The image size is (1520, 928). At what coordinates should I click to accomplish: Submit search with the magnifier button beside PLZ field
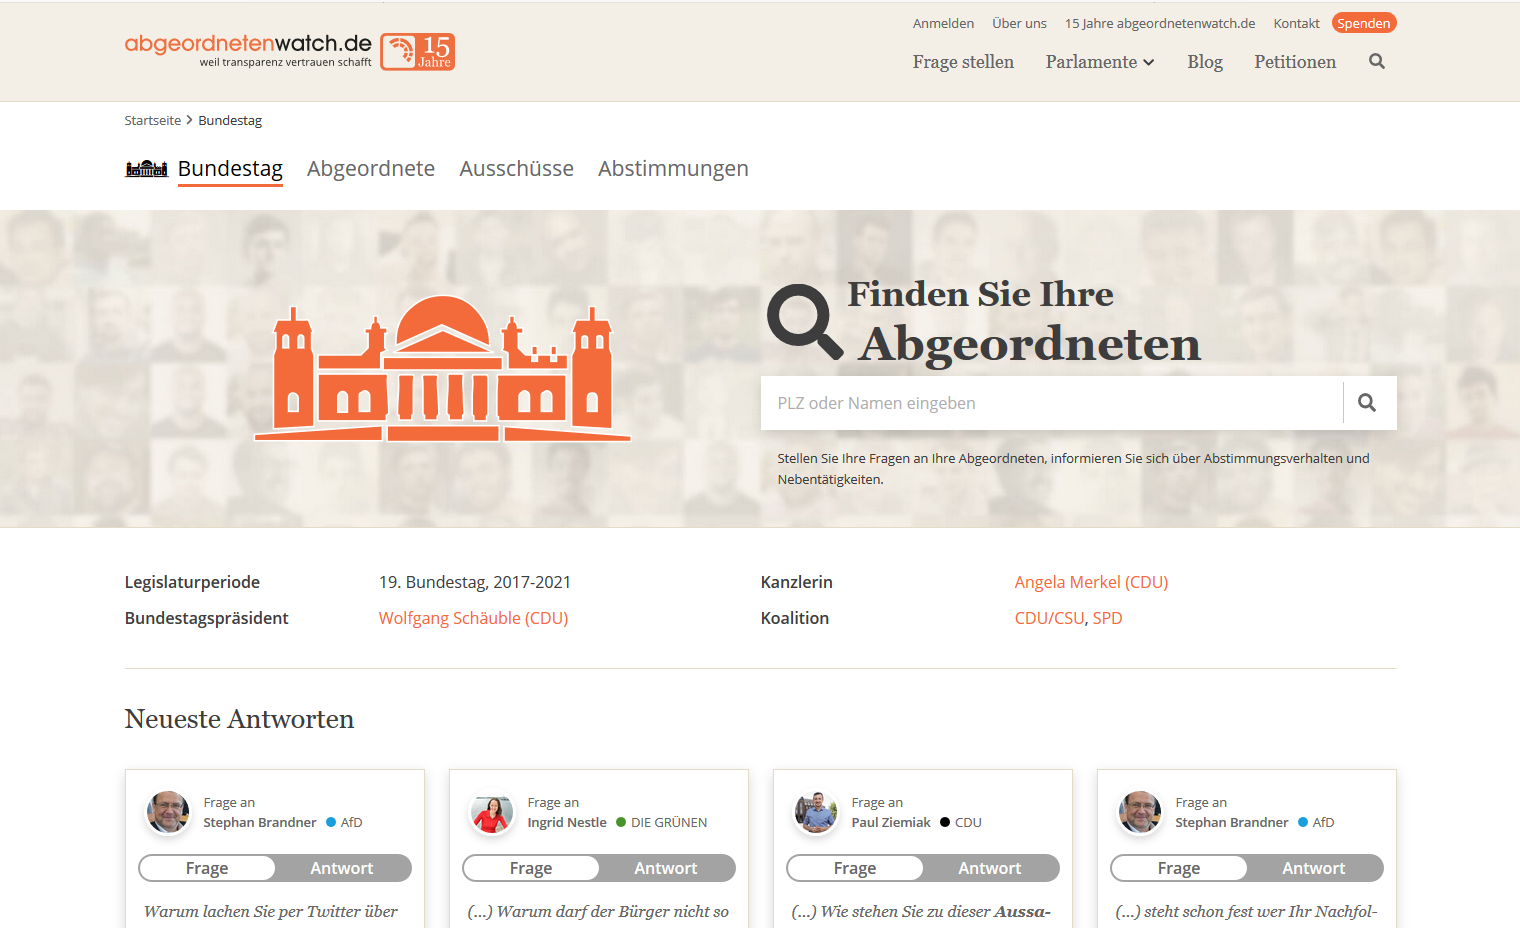pyautogui.click(x=1367, y=403)
